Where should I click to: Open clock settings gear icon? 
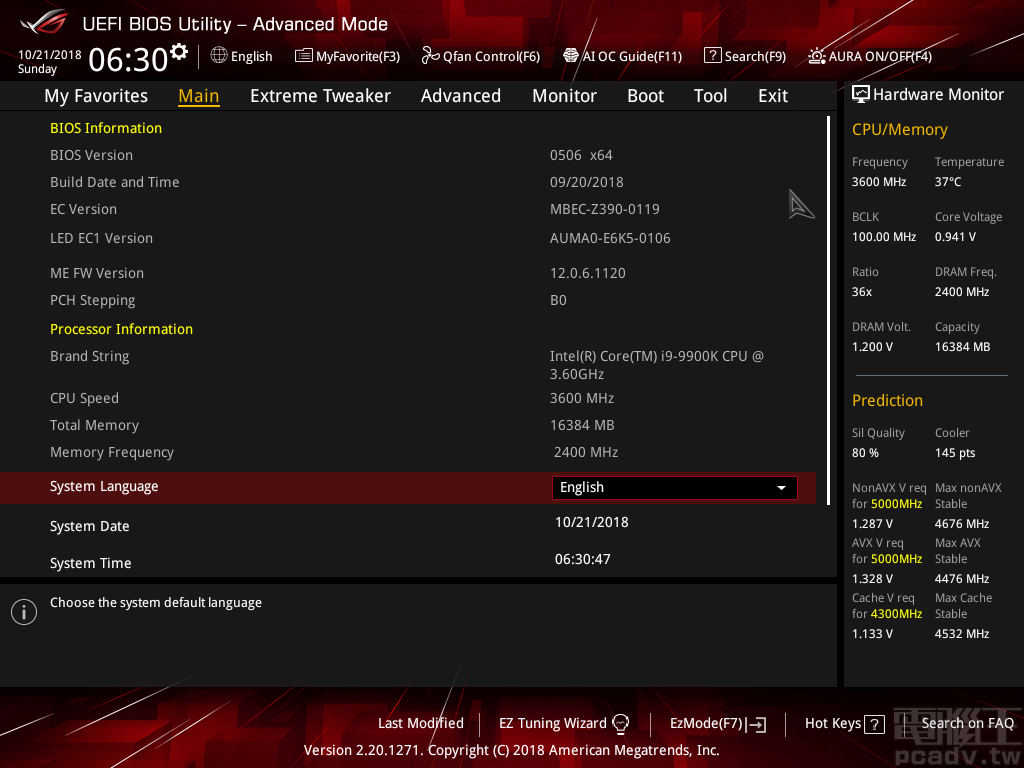point(179,52)
